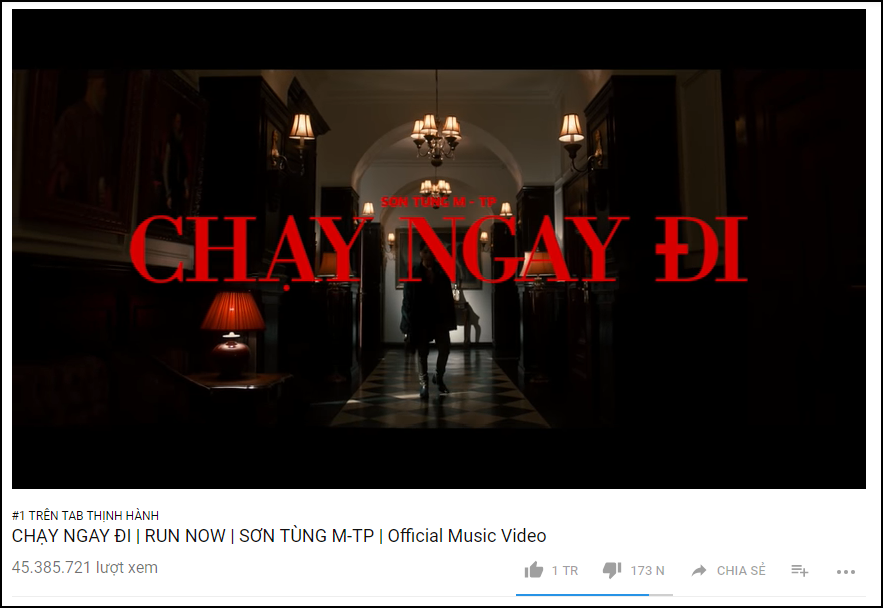Image resolution: width=883 pixels, height=608 pixels.
Task: Open the save to playlist icon
Action: (x=800, y=571)
